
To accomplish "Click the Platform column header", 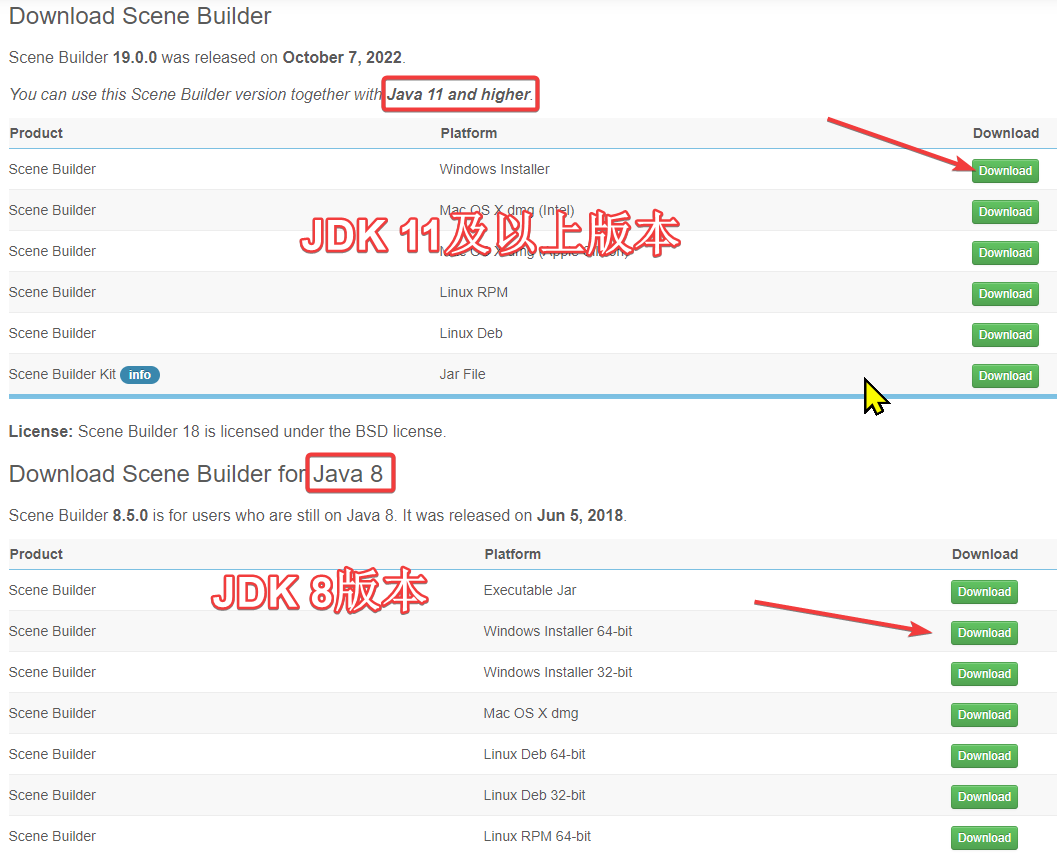I will click(x=466, y=132).
